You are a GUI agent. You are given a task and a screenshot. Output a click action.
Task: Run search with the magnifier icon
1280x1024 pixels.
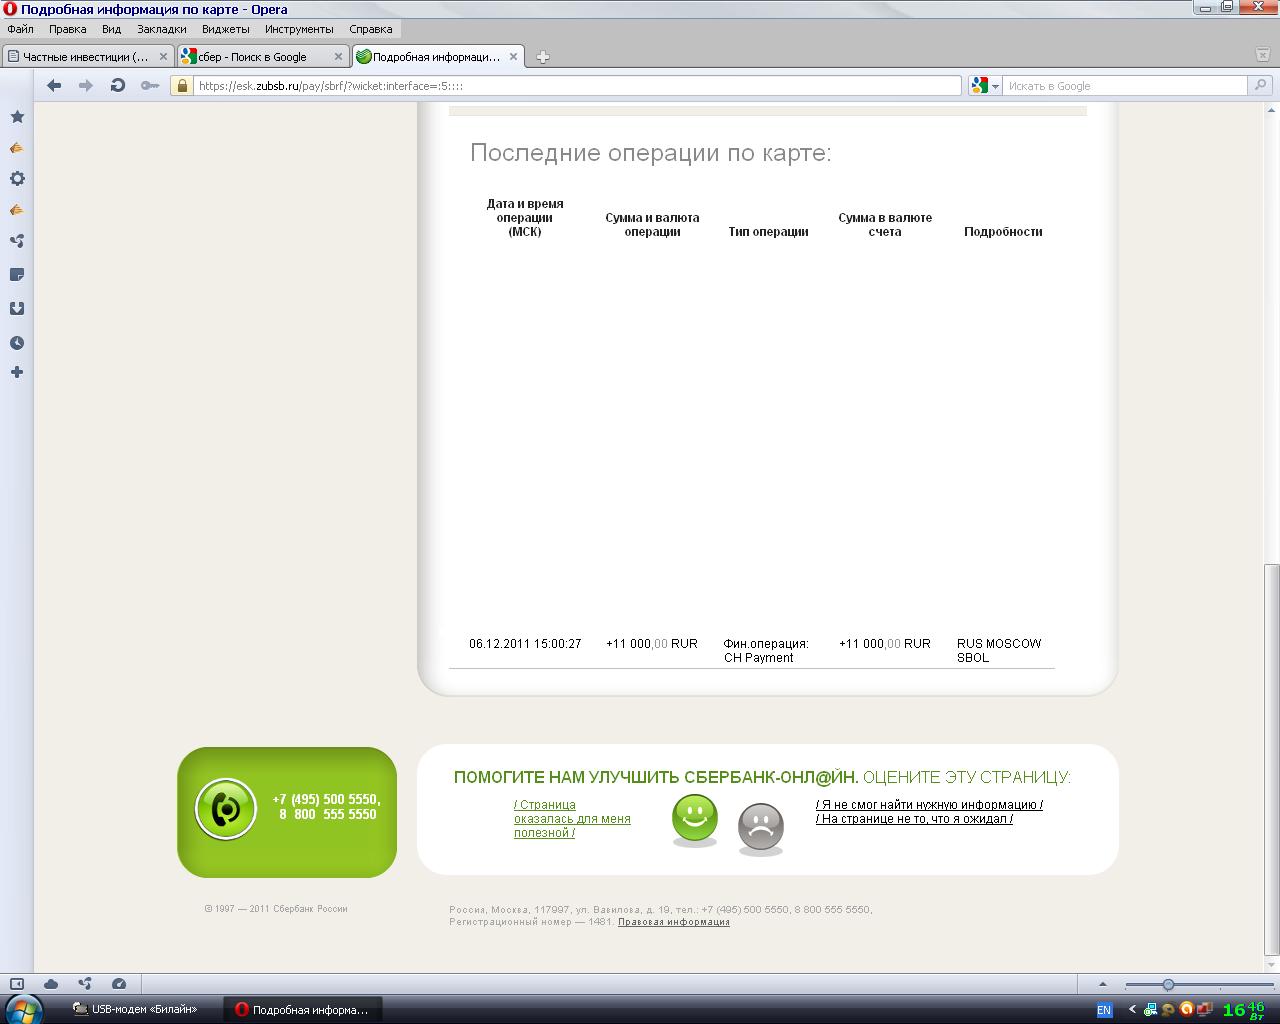click(1262, 86)
